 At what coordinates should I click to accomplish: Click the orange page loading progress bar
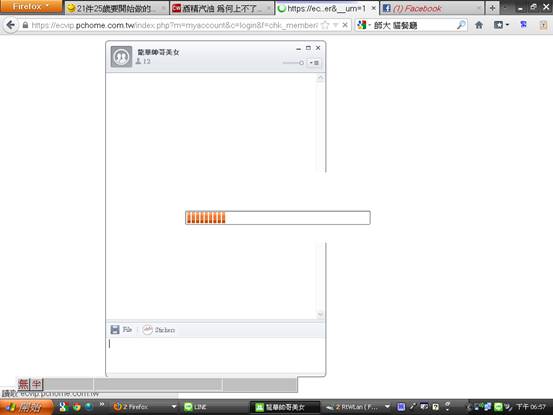(x=278, y=218)
